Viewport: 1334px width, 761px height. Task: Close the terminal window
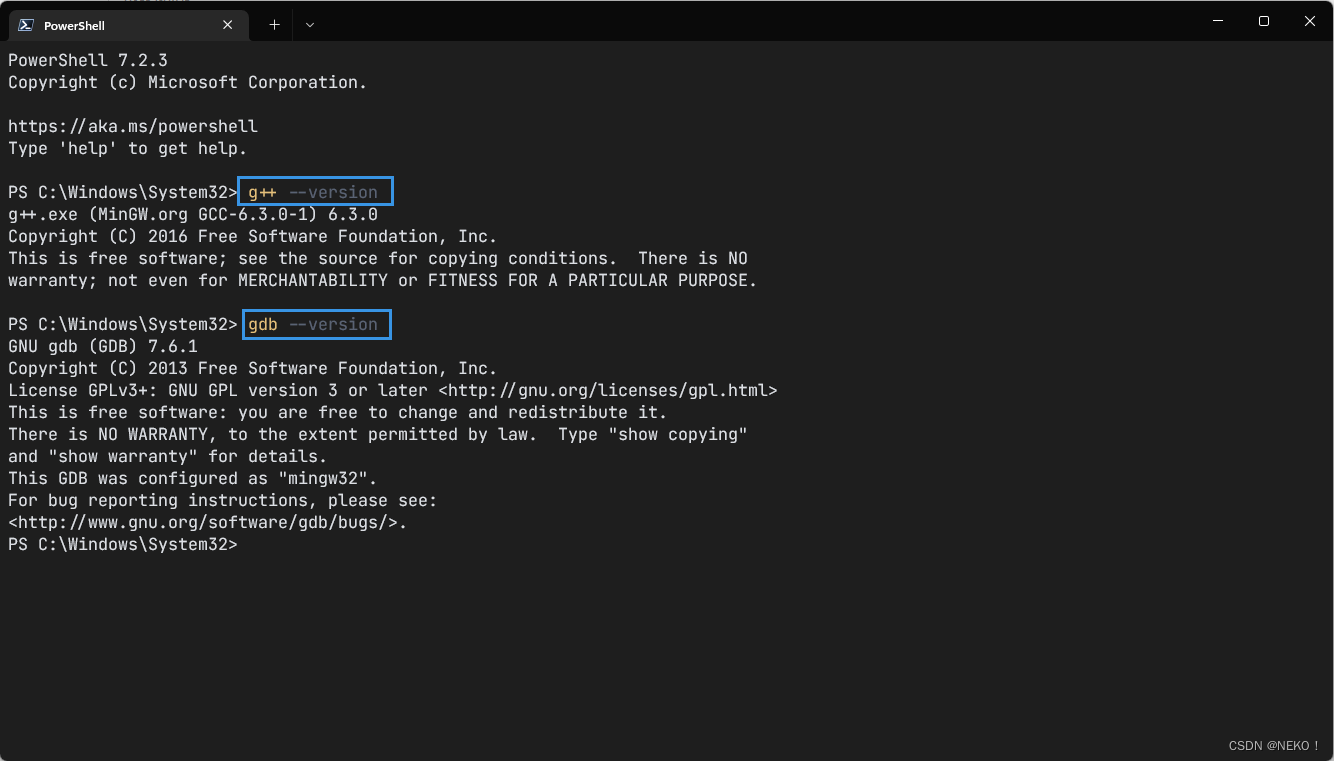(1310, 21)
